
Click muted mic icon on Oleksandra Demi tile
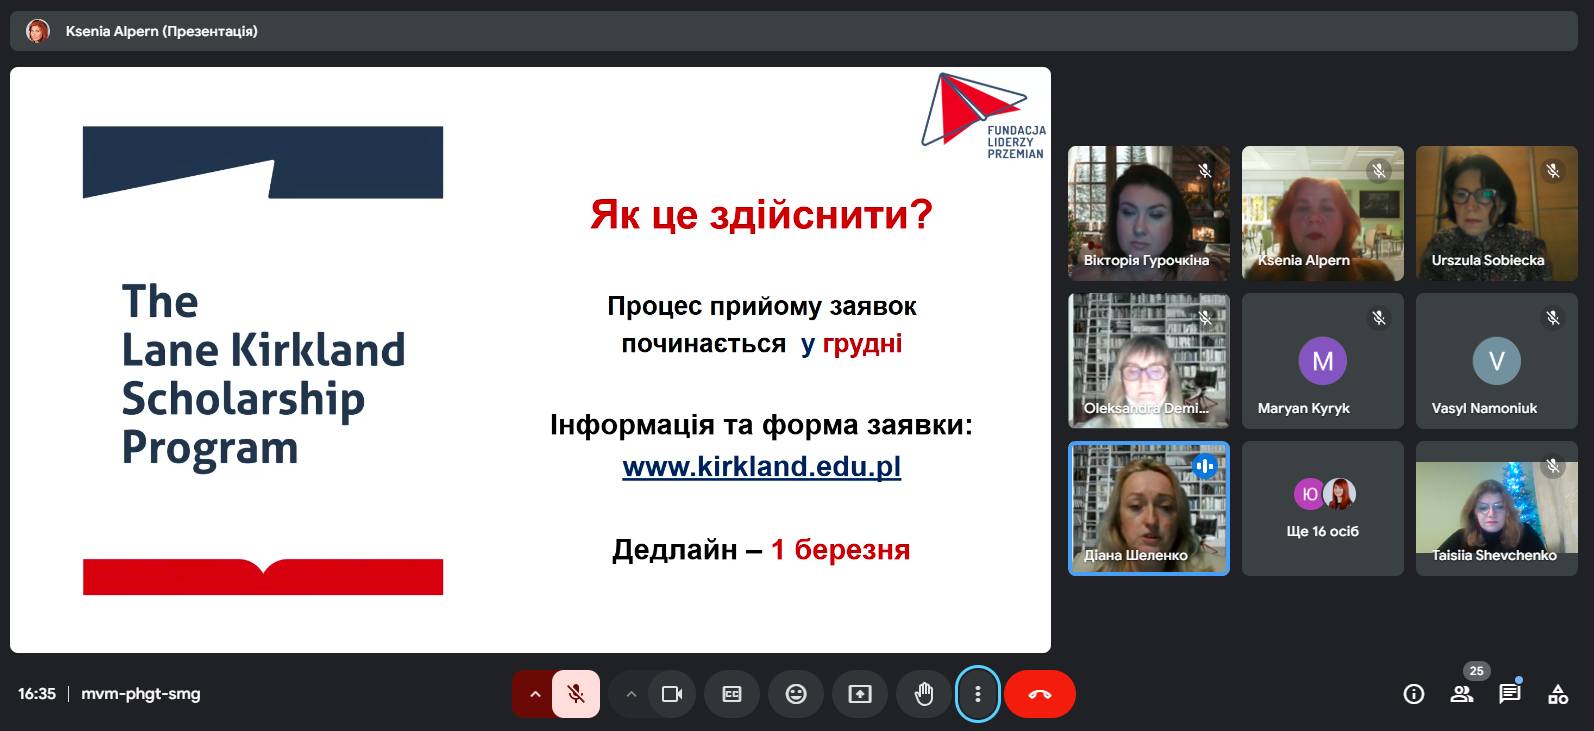coord(1205,318)
